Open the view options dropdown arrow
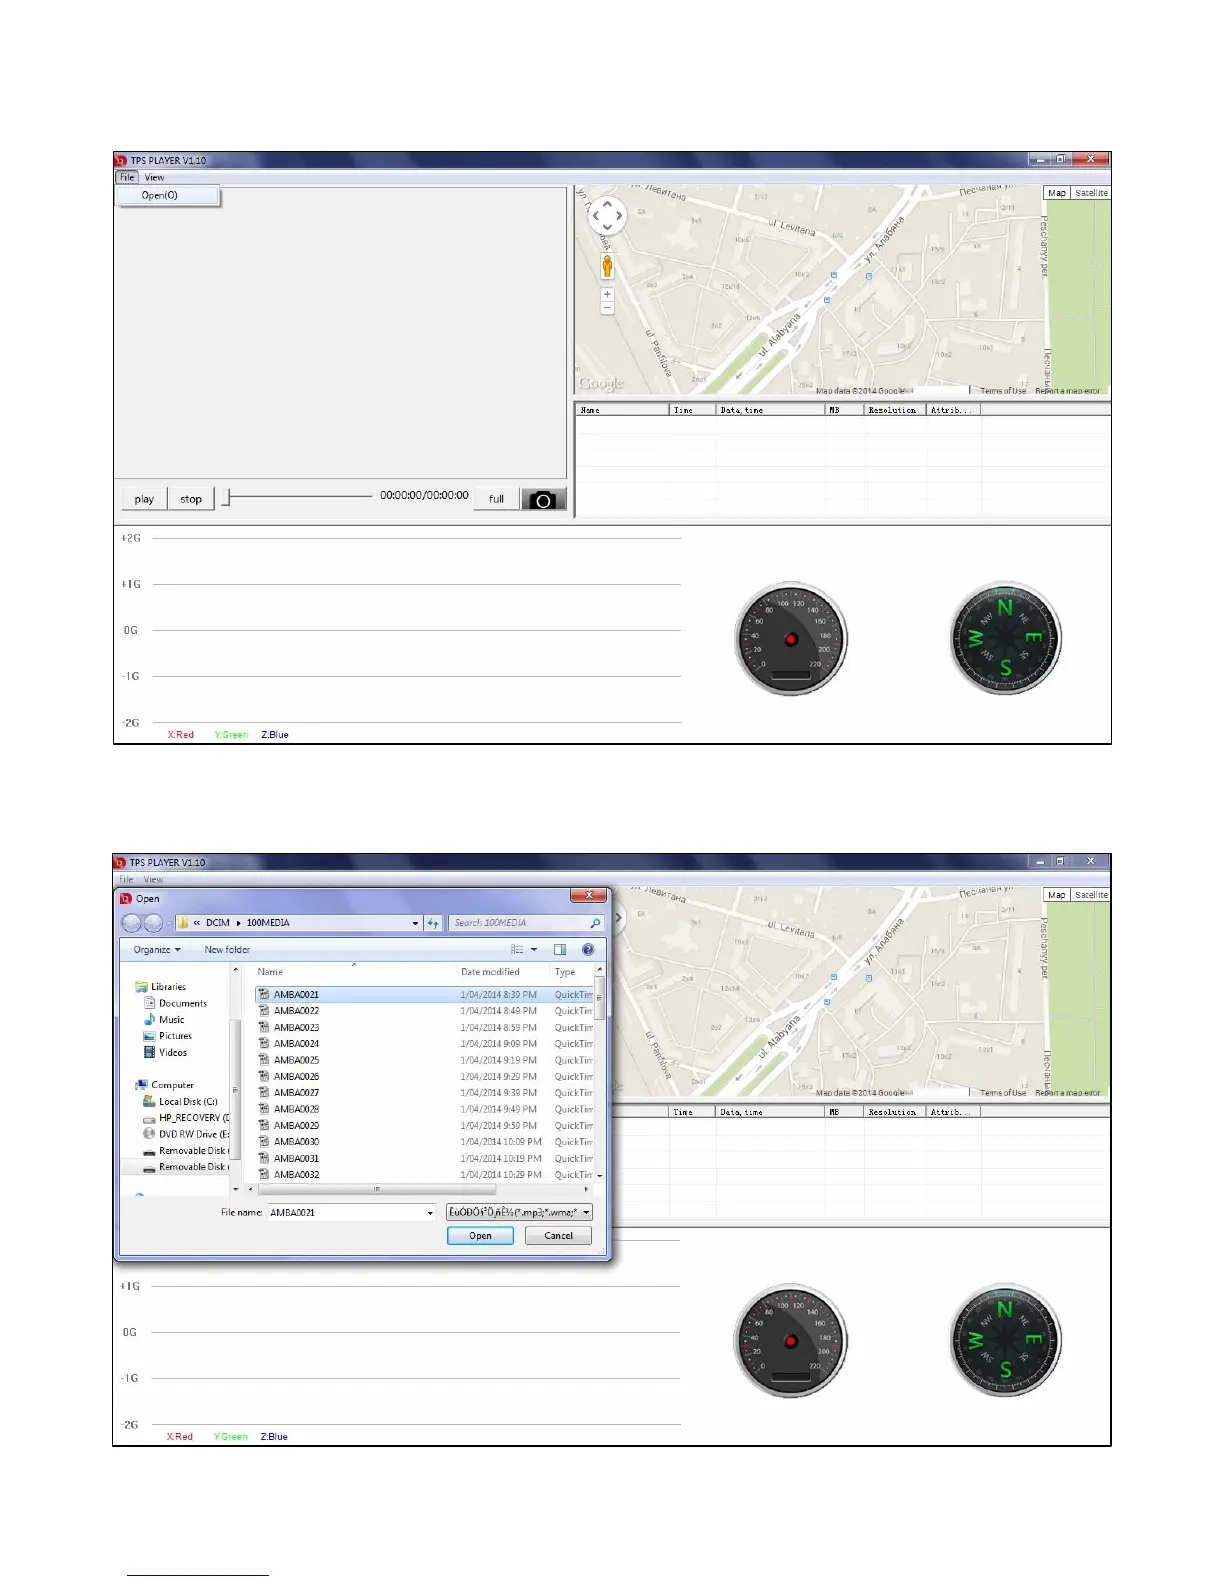Screen dimensions: 1224x1584 click(x=534, y=950)
